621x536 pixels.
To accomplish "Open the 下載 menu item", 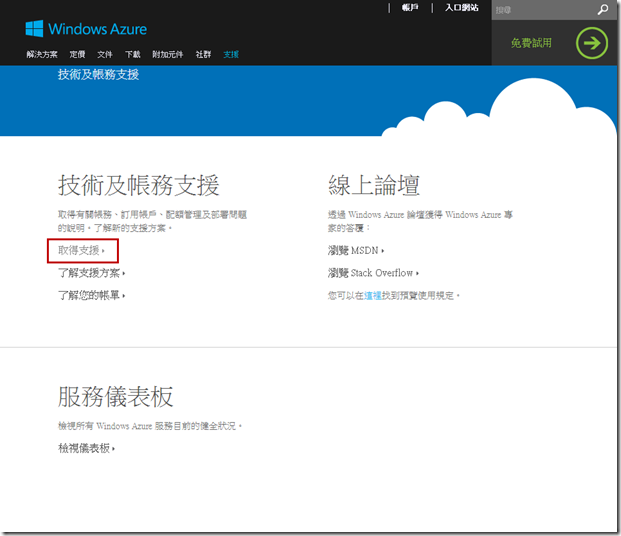I will (x=133, y=54).
